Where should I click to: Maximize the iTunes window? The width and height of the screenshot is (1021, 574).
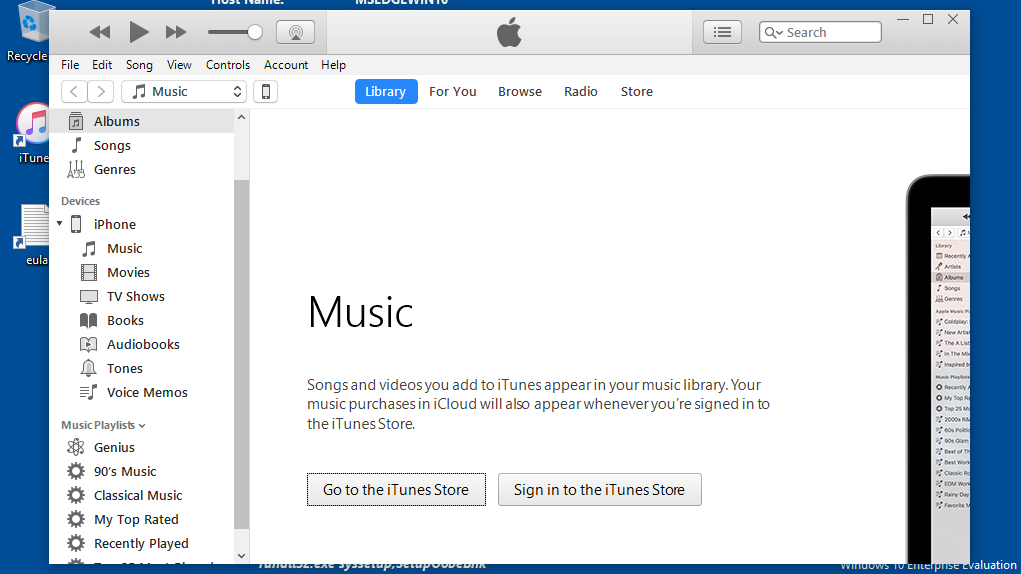(928, 20)
